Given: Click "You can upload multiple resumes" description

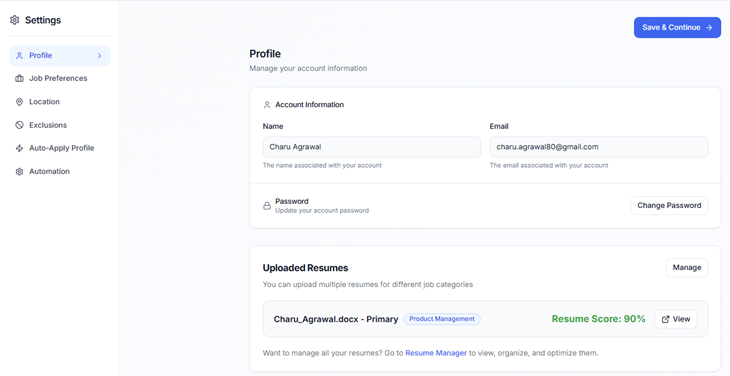Looking at the screenshot, I should 368,284.
